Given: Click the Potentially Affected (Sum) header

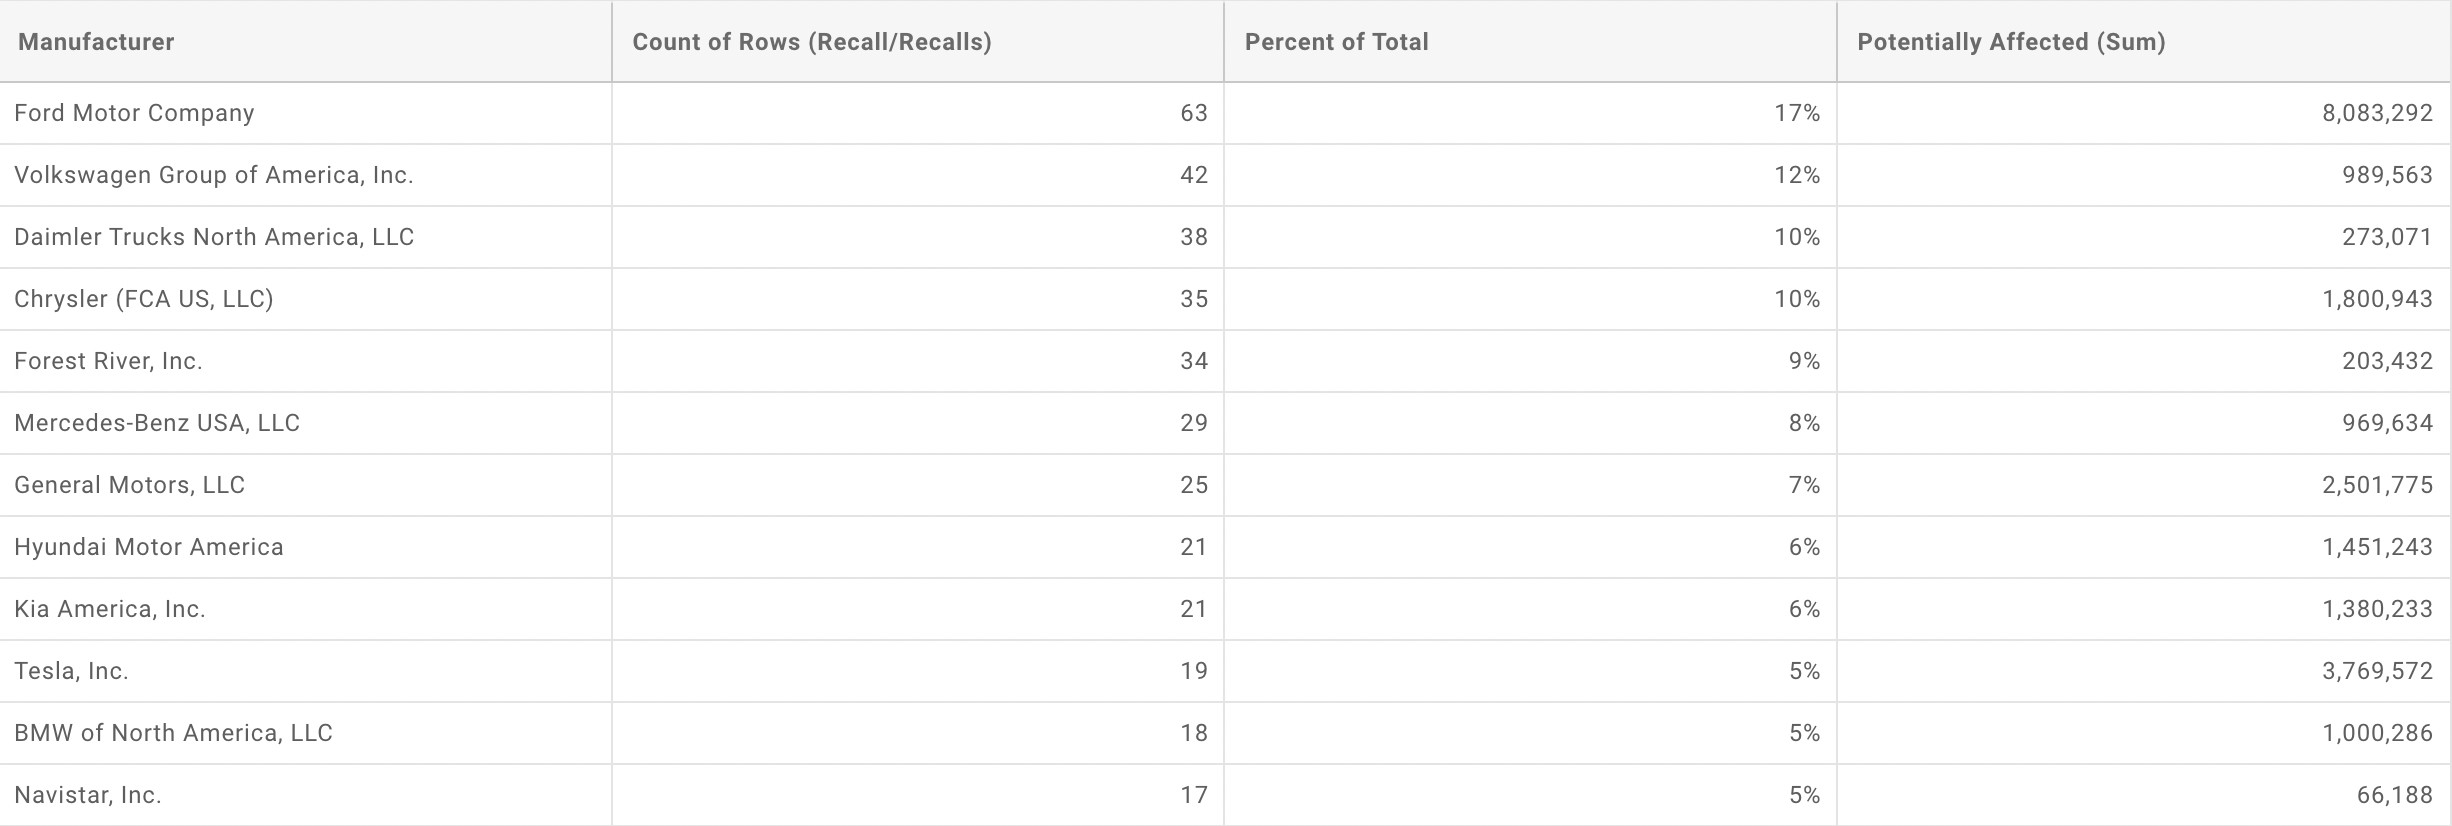Looking at the screenshot, I should [x=2144, y=41].
